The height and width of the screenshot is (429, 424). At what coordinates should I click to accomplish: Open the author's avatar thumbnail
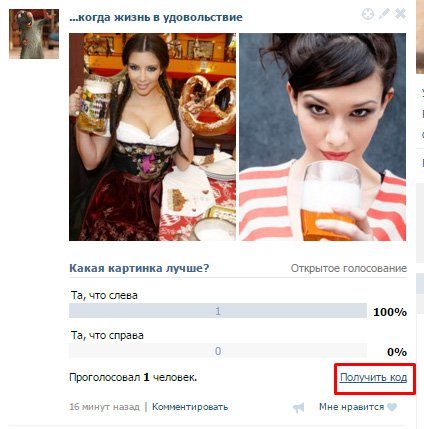coord(34,34)
